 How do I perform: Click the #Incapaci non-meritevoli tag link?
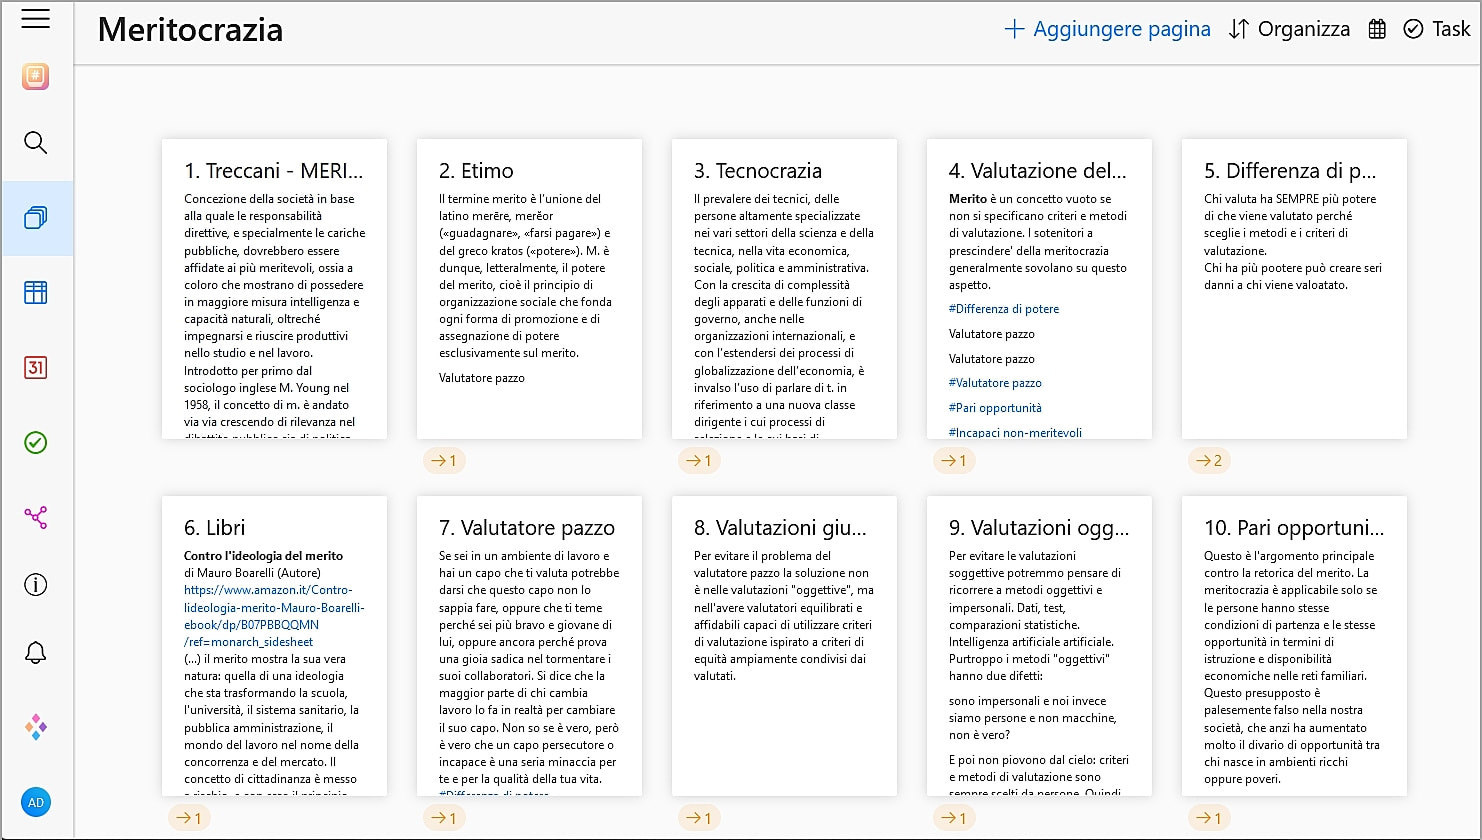point(1015,433)
